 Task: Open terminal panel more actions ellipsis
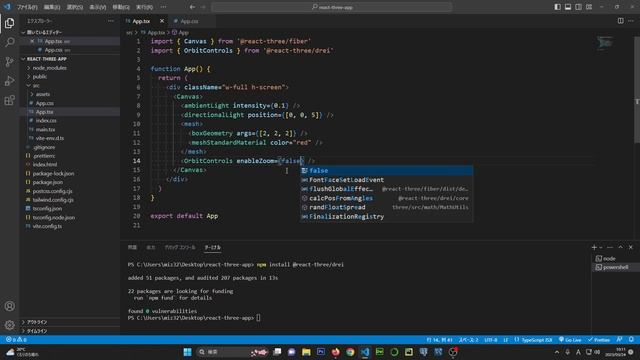tap(610, 247)
